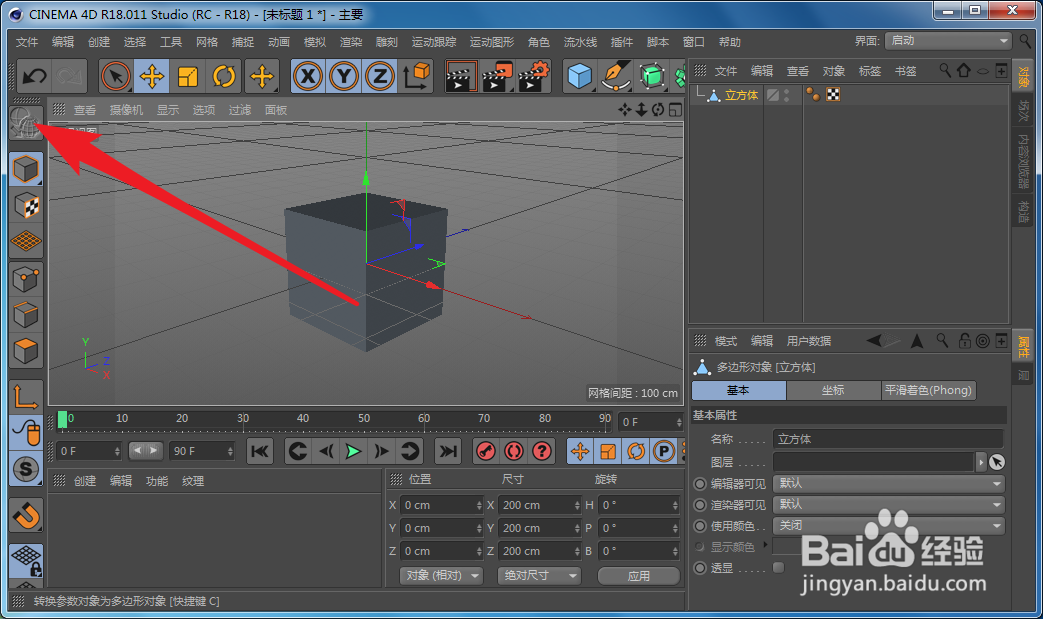Screen dimensions: 1043x619
Task: Click the position X input field
Action: pyautogui.click(x=442, y=505)
